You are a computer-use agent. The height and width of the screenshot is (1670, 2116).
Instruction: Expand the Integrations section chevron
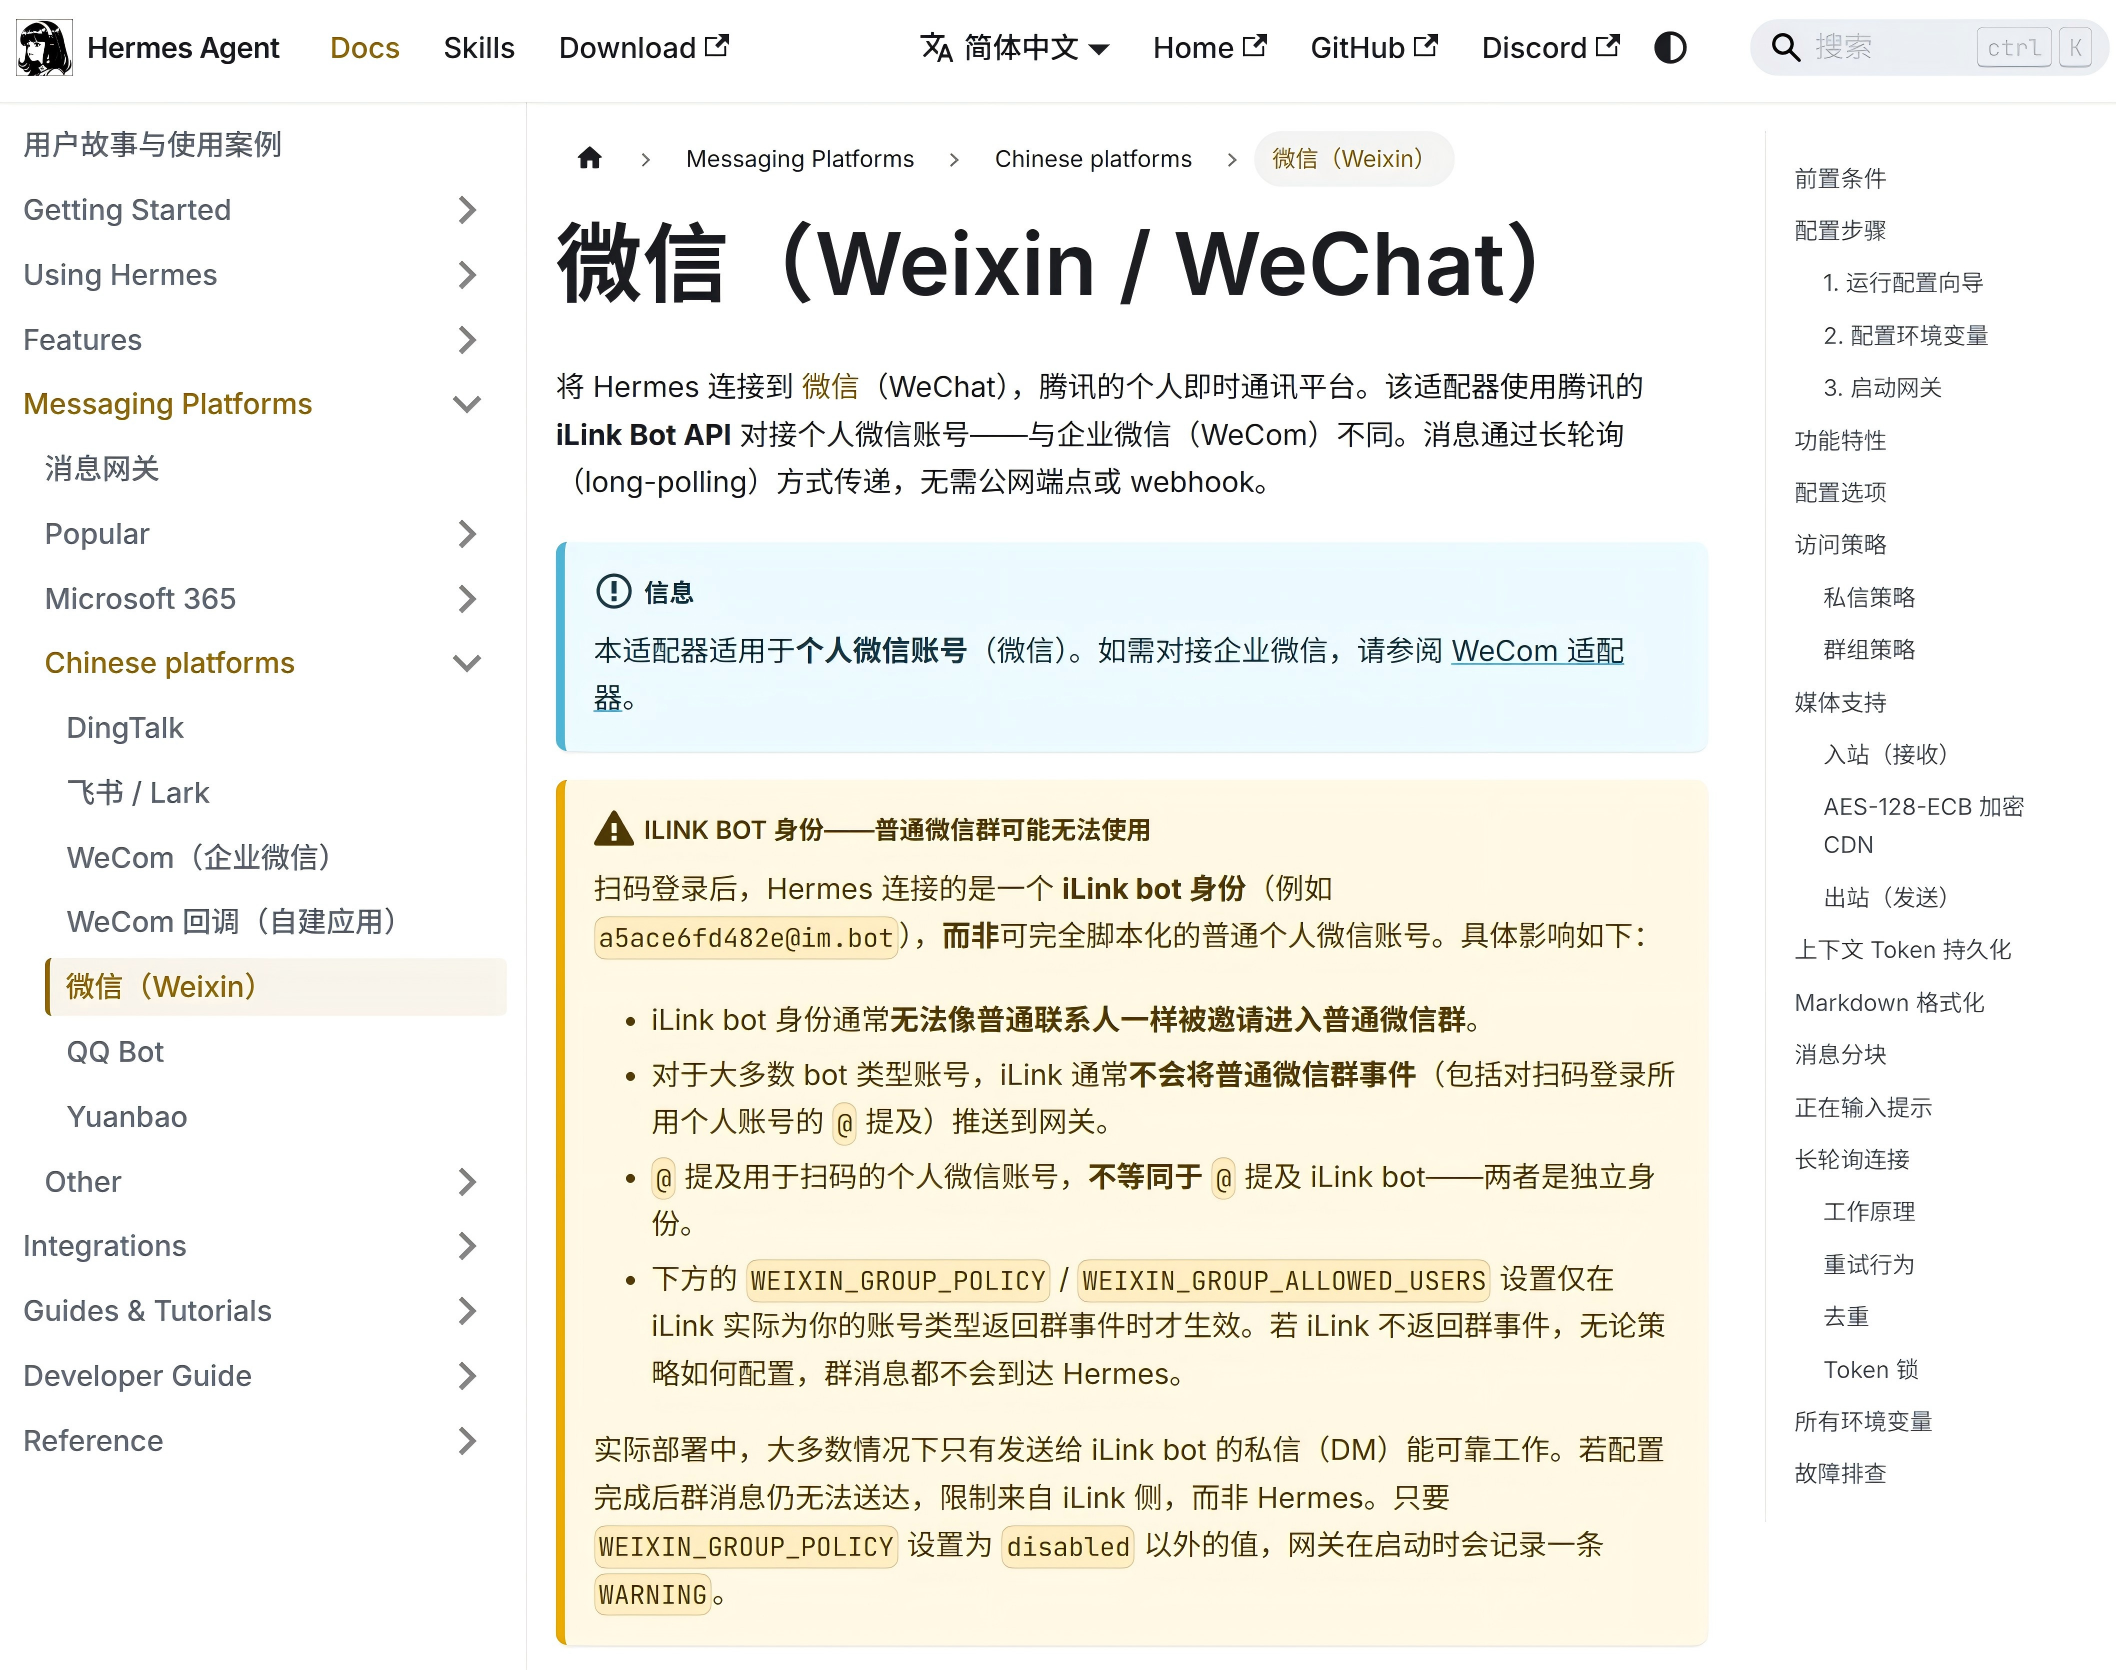tap(467, 1246)
